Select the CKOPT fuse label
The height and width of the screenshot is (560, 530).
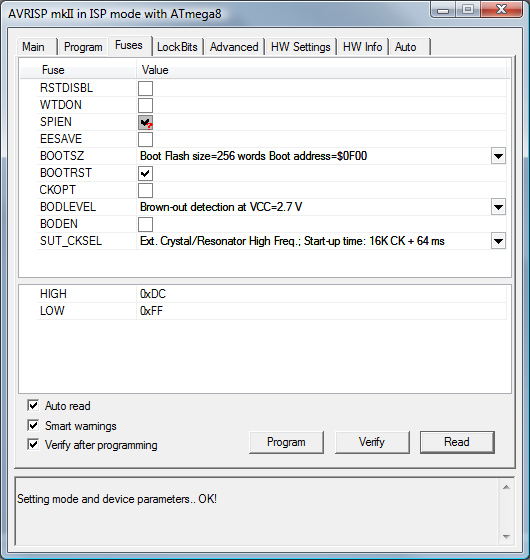[x=58, y=190]
